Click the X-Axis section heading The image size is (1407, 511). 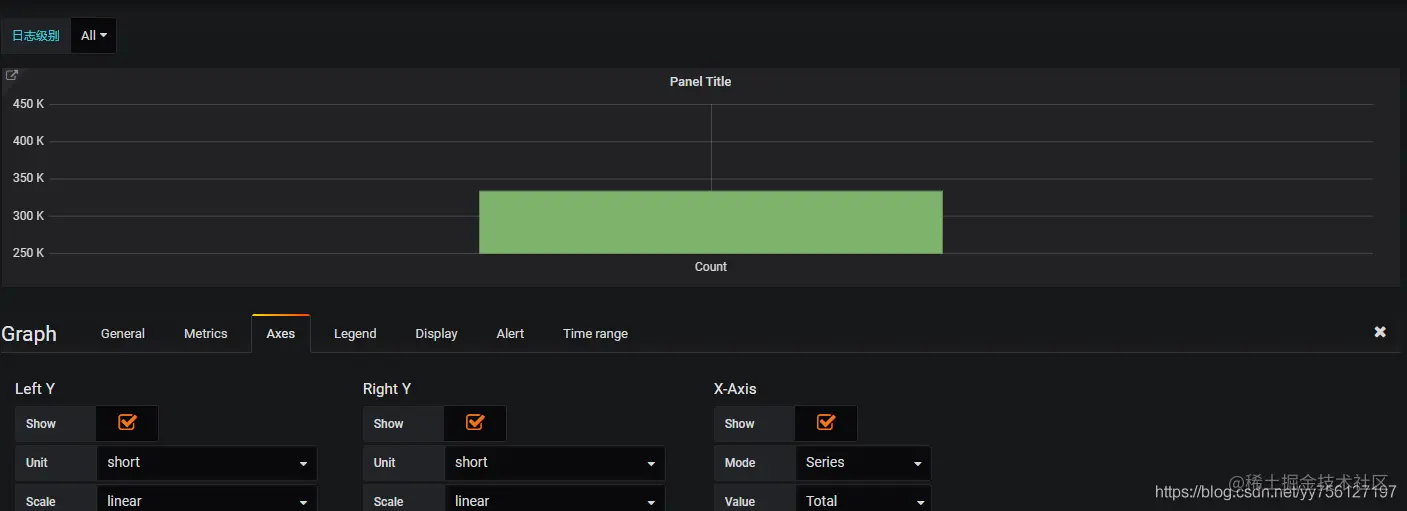click(x=735, y=388)
